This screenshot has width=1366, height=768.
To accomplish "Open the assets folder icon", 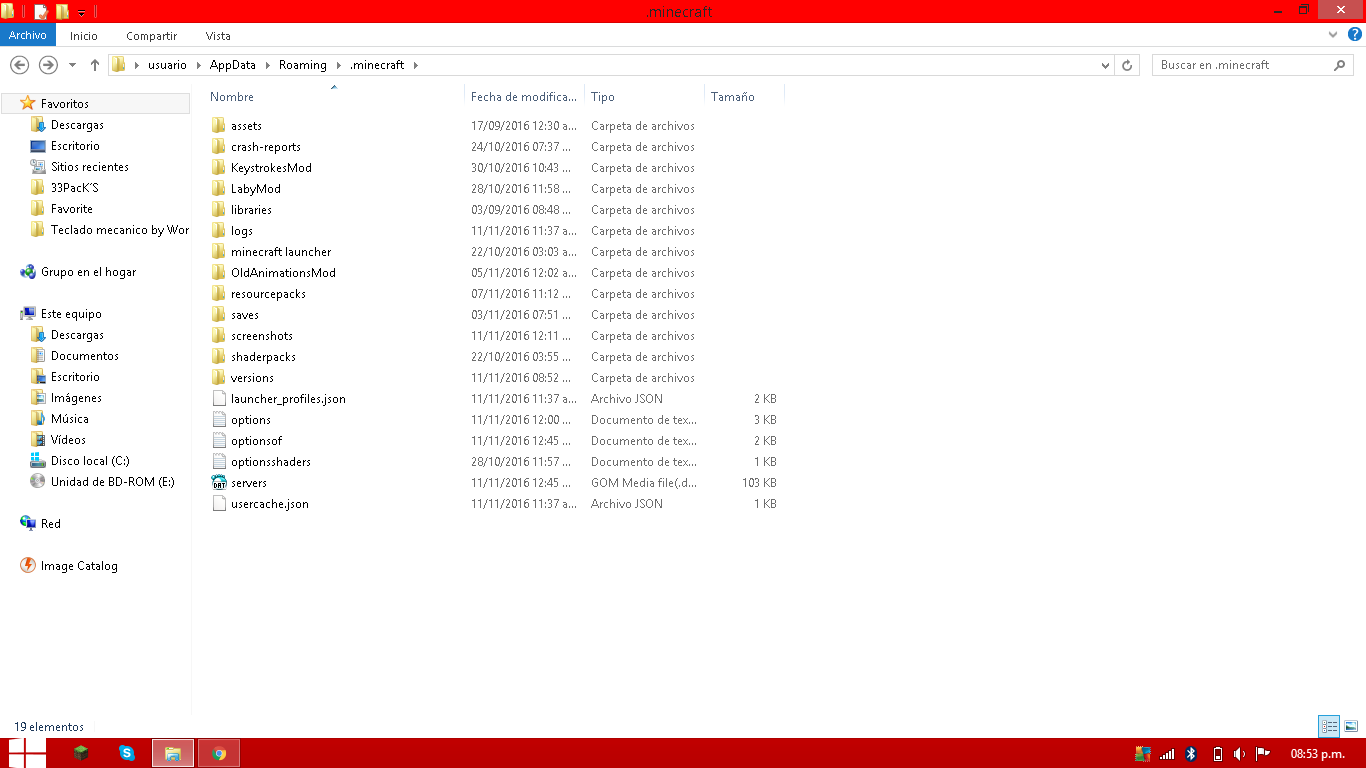I will [220, 126].
